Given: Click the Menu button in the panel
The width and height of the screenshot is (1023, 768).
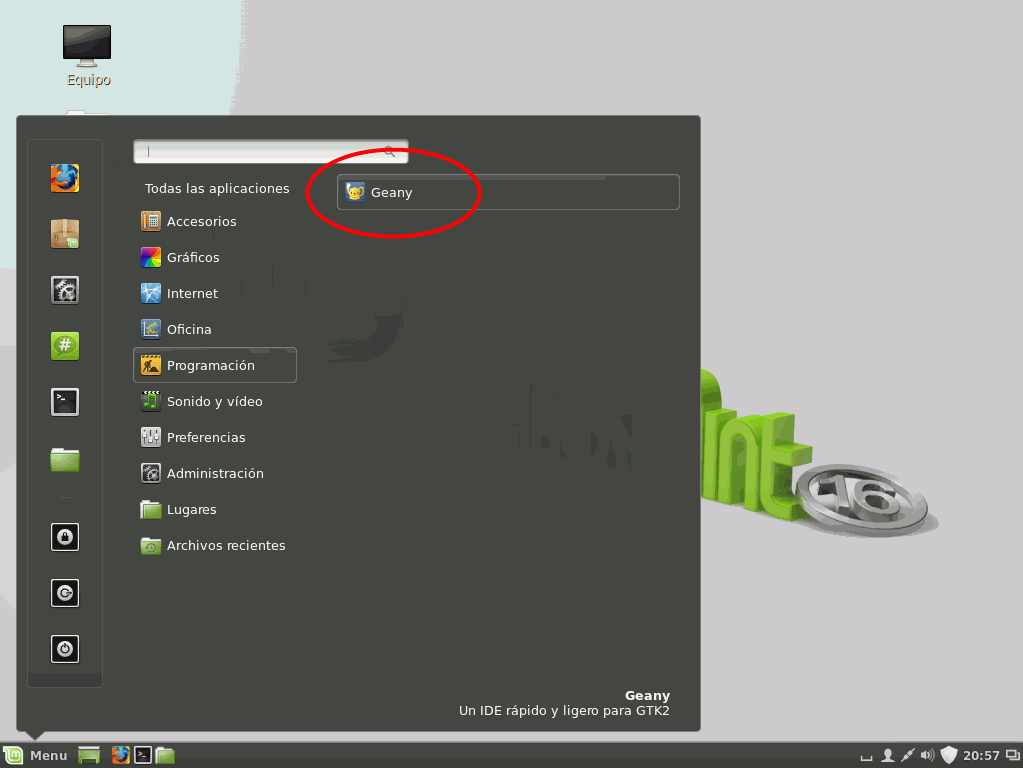Looking at the screenshot, I should click(36, 755).
